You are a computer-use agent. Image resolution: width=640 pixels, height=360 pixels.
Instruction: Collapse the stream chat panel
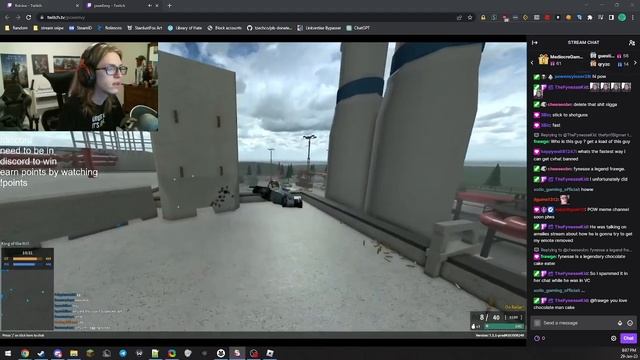(535, 42)
